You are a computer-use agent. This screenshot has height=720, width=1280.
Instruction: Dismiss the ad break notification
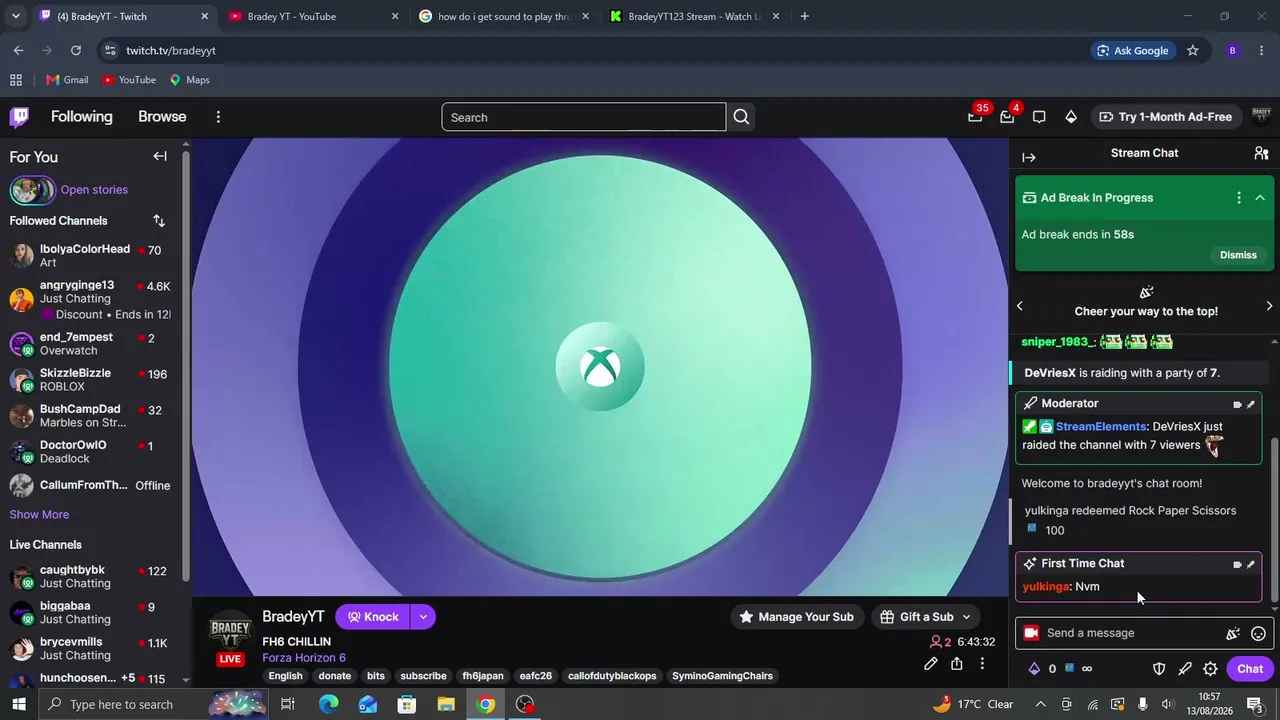1238,255
